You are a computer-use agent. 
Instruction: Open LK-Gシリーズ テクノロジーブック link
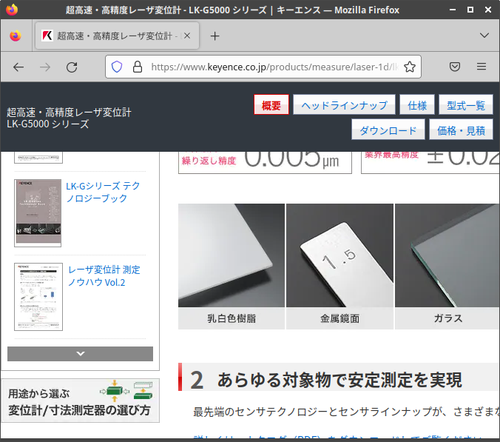[x=103, y=192]
